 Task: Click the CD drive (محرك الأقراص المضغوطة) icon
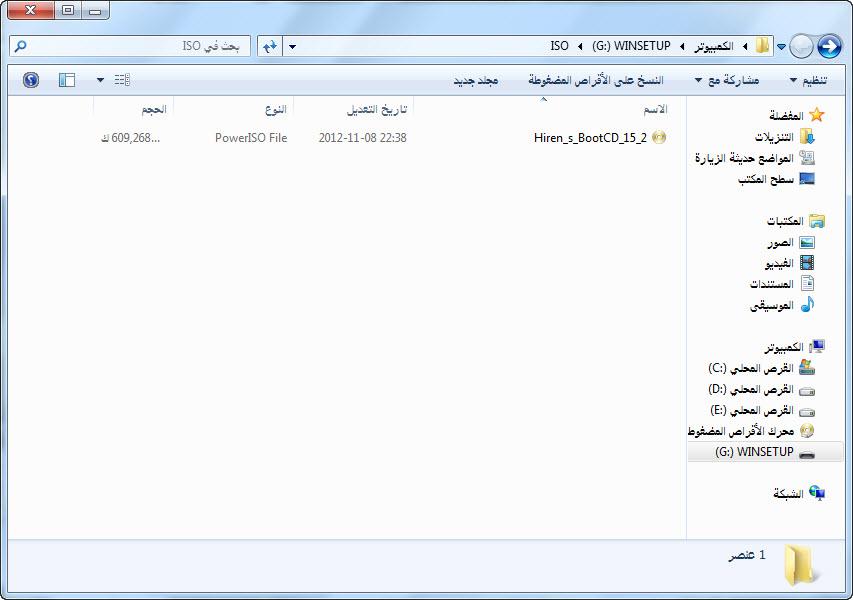807,431
